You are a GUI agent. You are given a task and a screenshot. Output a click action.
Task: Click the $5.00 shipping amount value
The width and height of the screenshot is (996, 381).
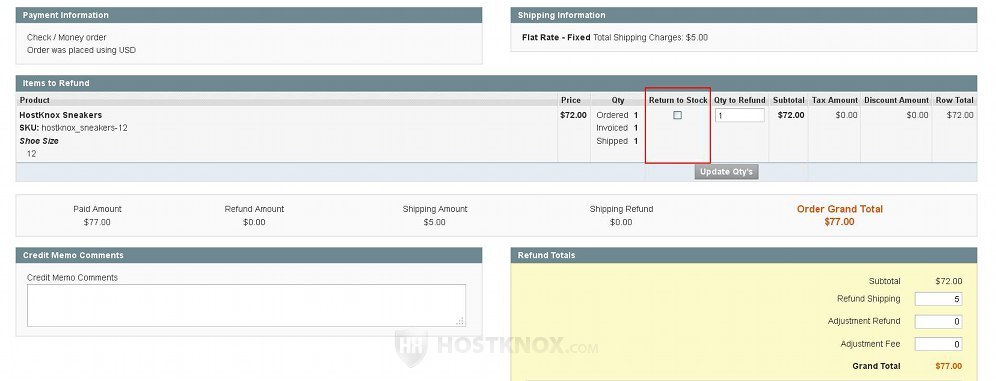click(434, 222)
